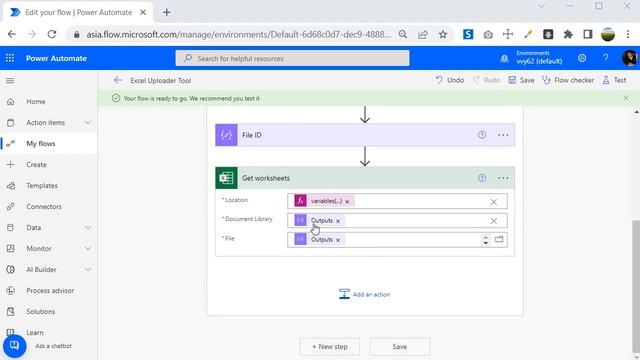Click the File ID compose action icon

point(226,135)
